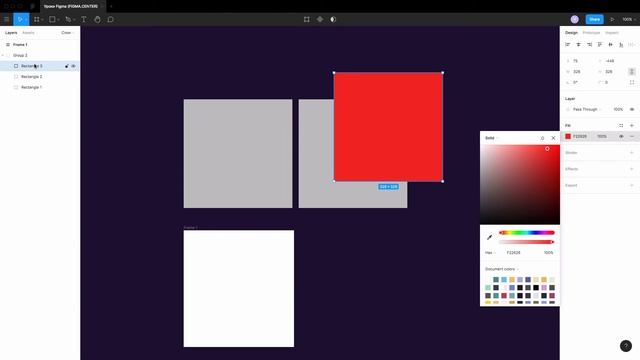Screen dimensions: 640x360
Task: Click the independent corners icon
Action: tap(632, 82)
